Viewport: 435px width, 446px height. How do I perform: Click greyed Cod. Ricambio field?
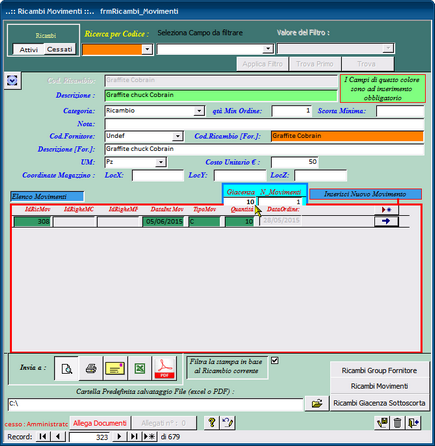point(221,81)
